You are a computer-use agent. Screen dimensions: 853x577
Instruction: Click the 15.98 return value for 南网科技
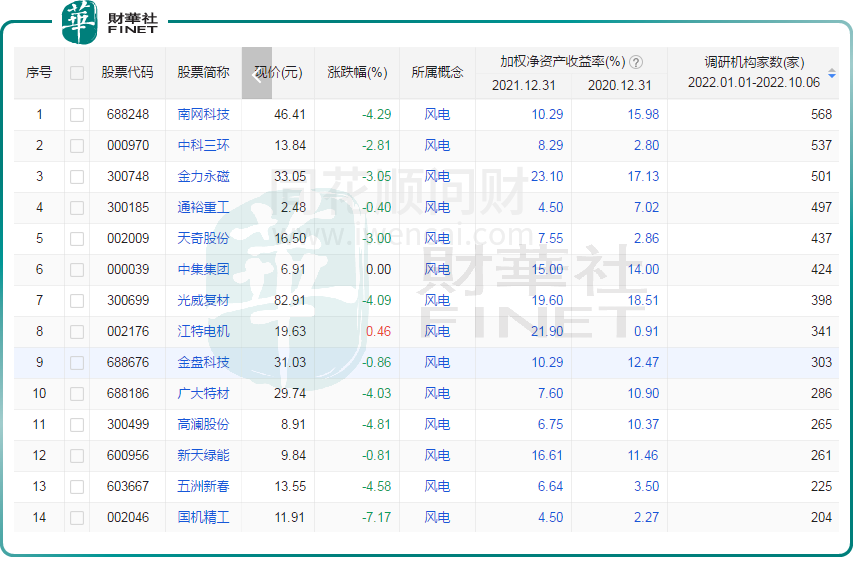point(643,114)
